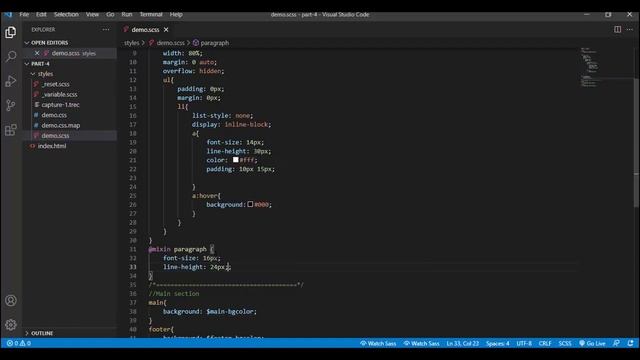Select demo.scss in the styles folder
640x360 pixels.
(x=55, y=136)
